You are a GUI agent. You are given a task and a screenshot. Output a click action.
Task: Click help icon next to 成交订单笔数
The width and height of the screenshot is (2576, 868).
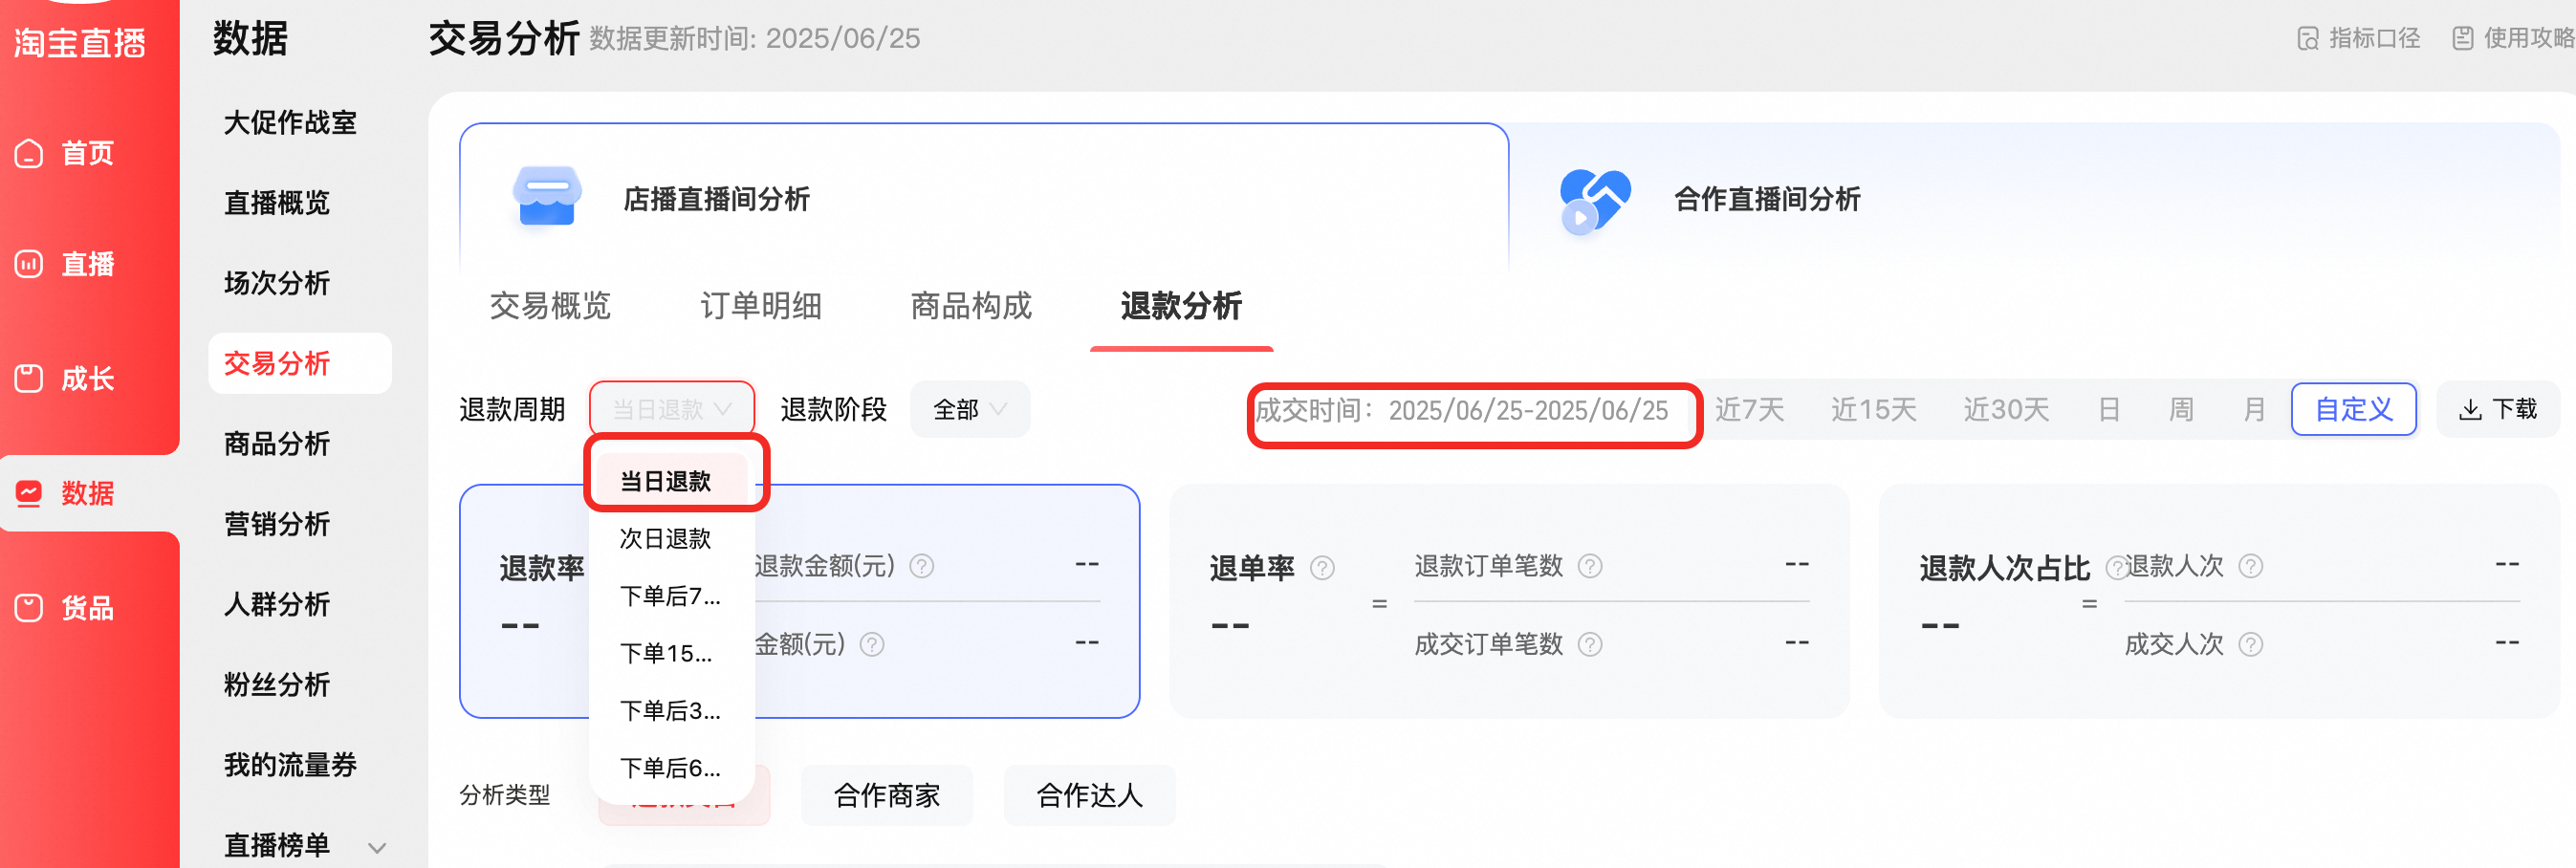point(1590,645)
